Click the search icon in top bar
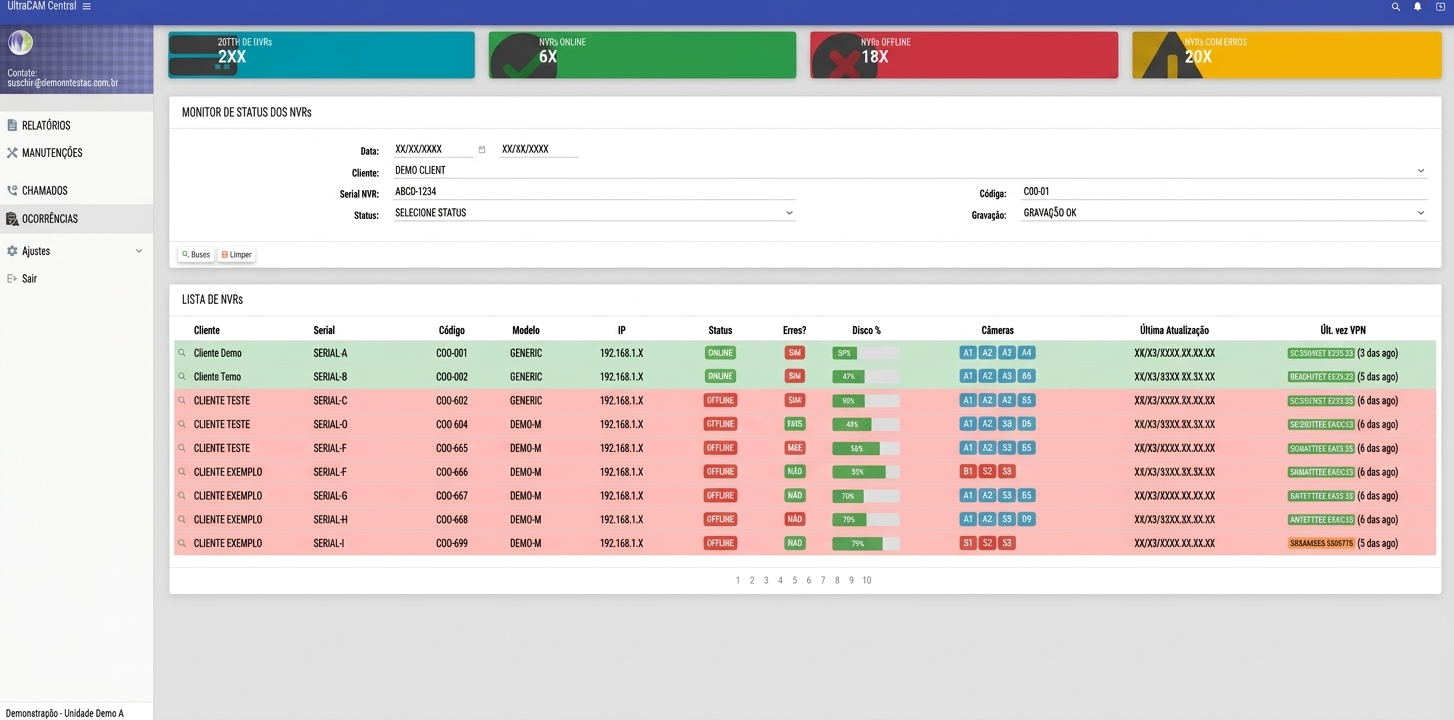Viewport: 1454px width, 720px height. tap(1396, 7)
